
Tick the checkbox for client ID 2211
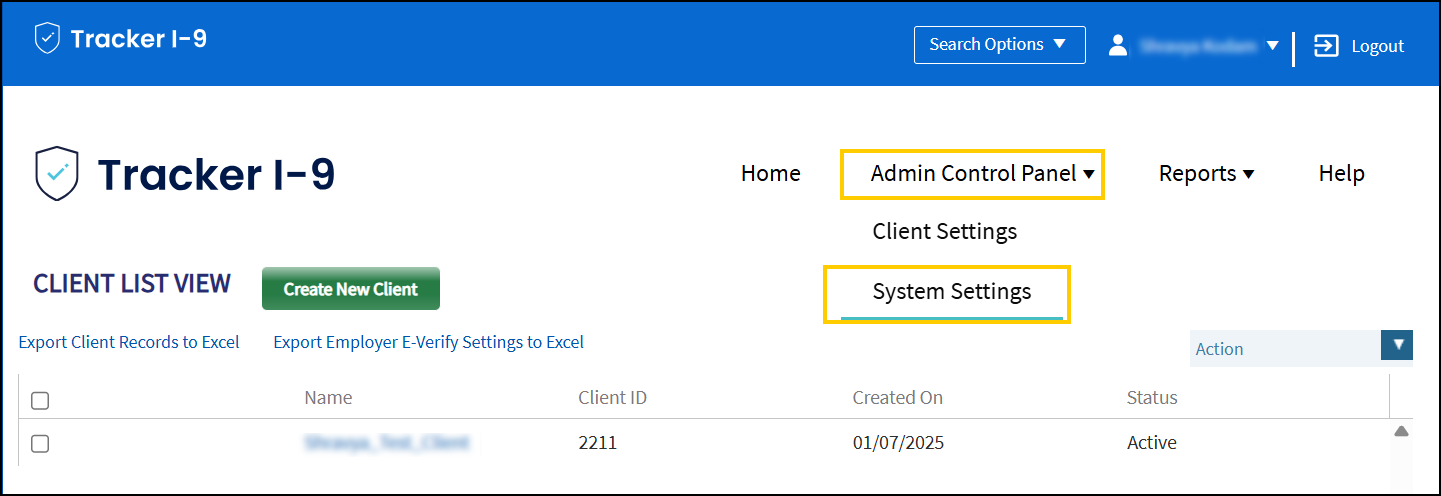point(40,444)
